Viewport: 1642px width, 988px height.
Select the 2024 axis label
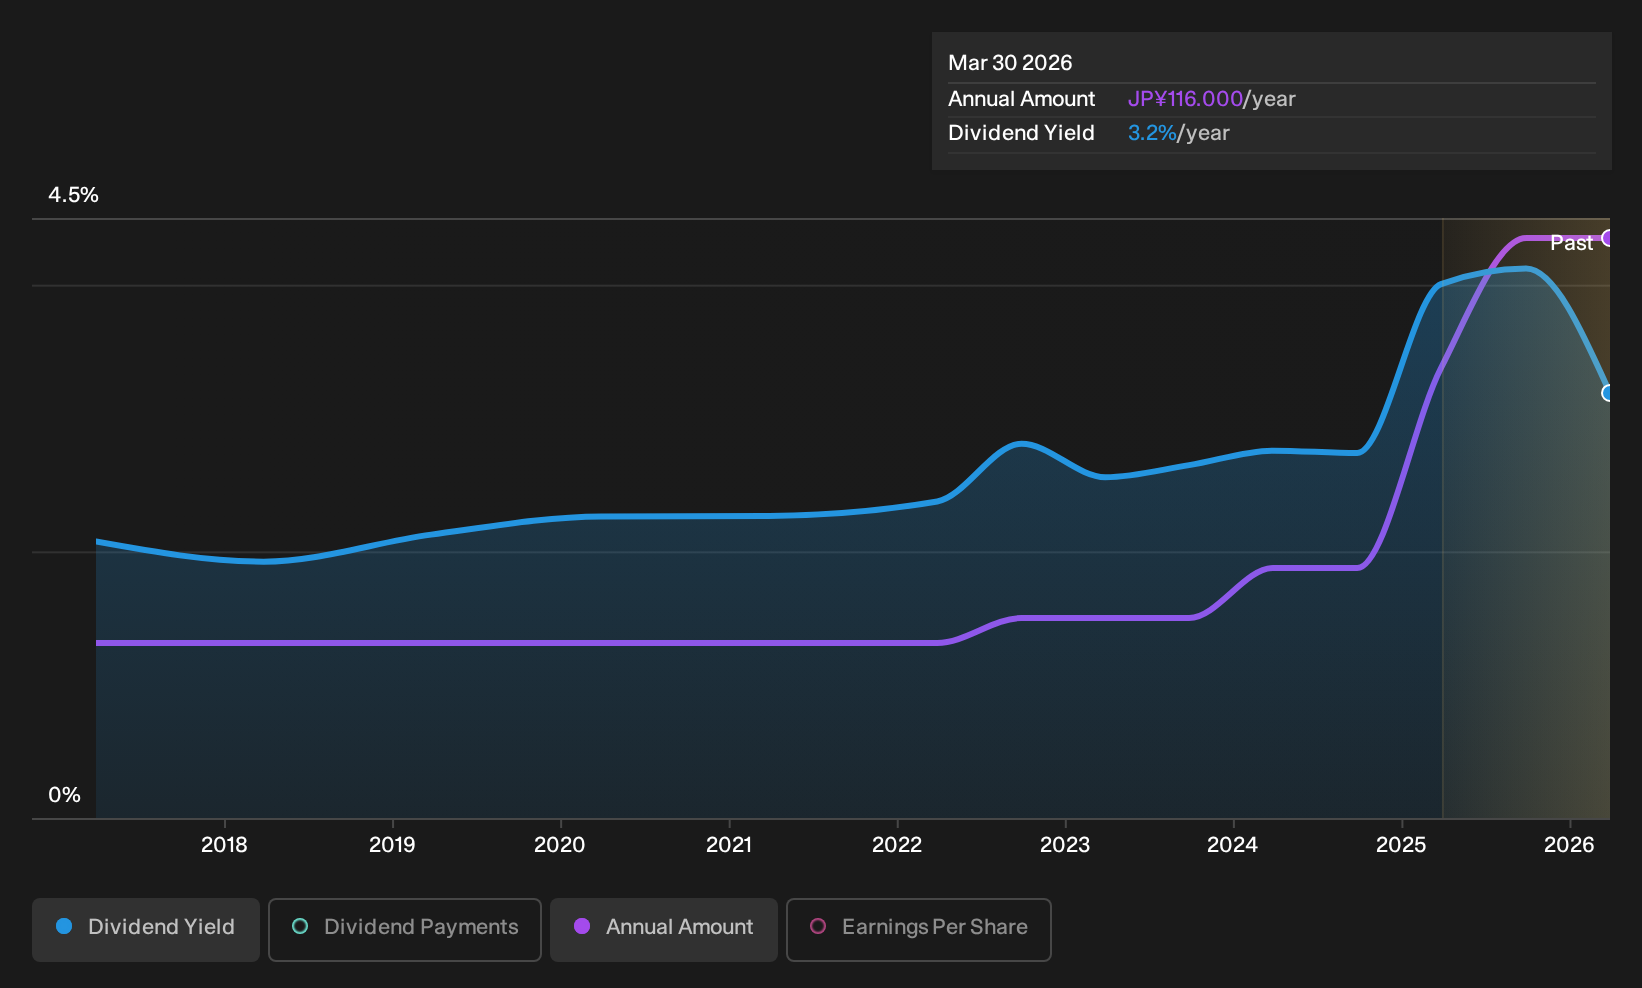click(x=1233, y=845)
